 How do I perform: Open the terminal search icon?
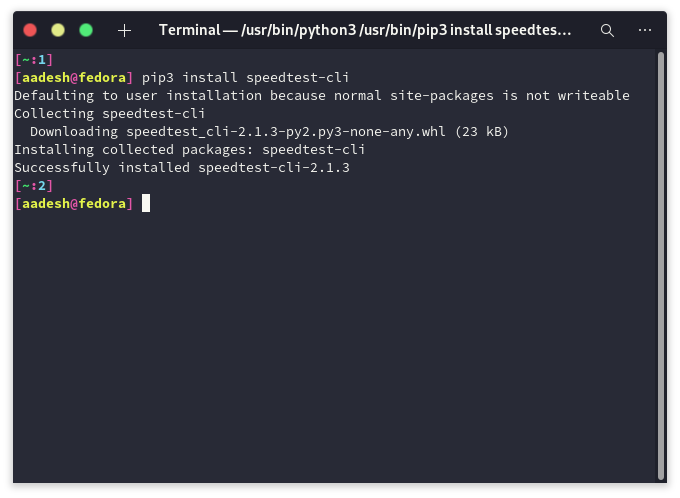click(607, 30)
